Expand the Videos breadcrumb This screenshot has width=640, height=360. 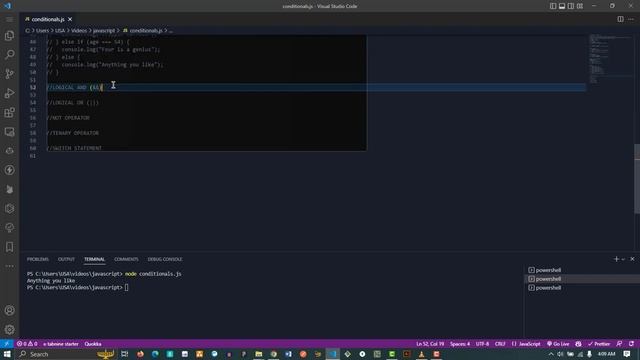click(79, 31)
